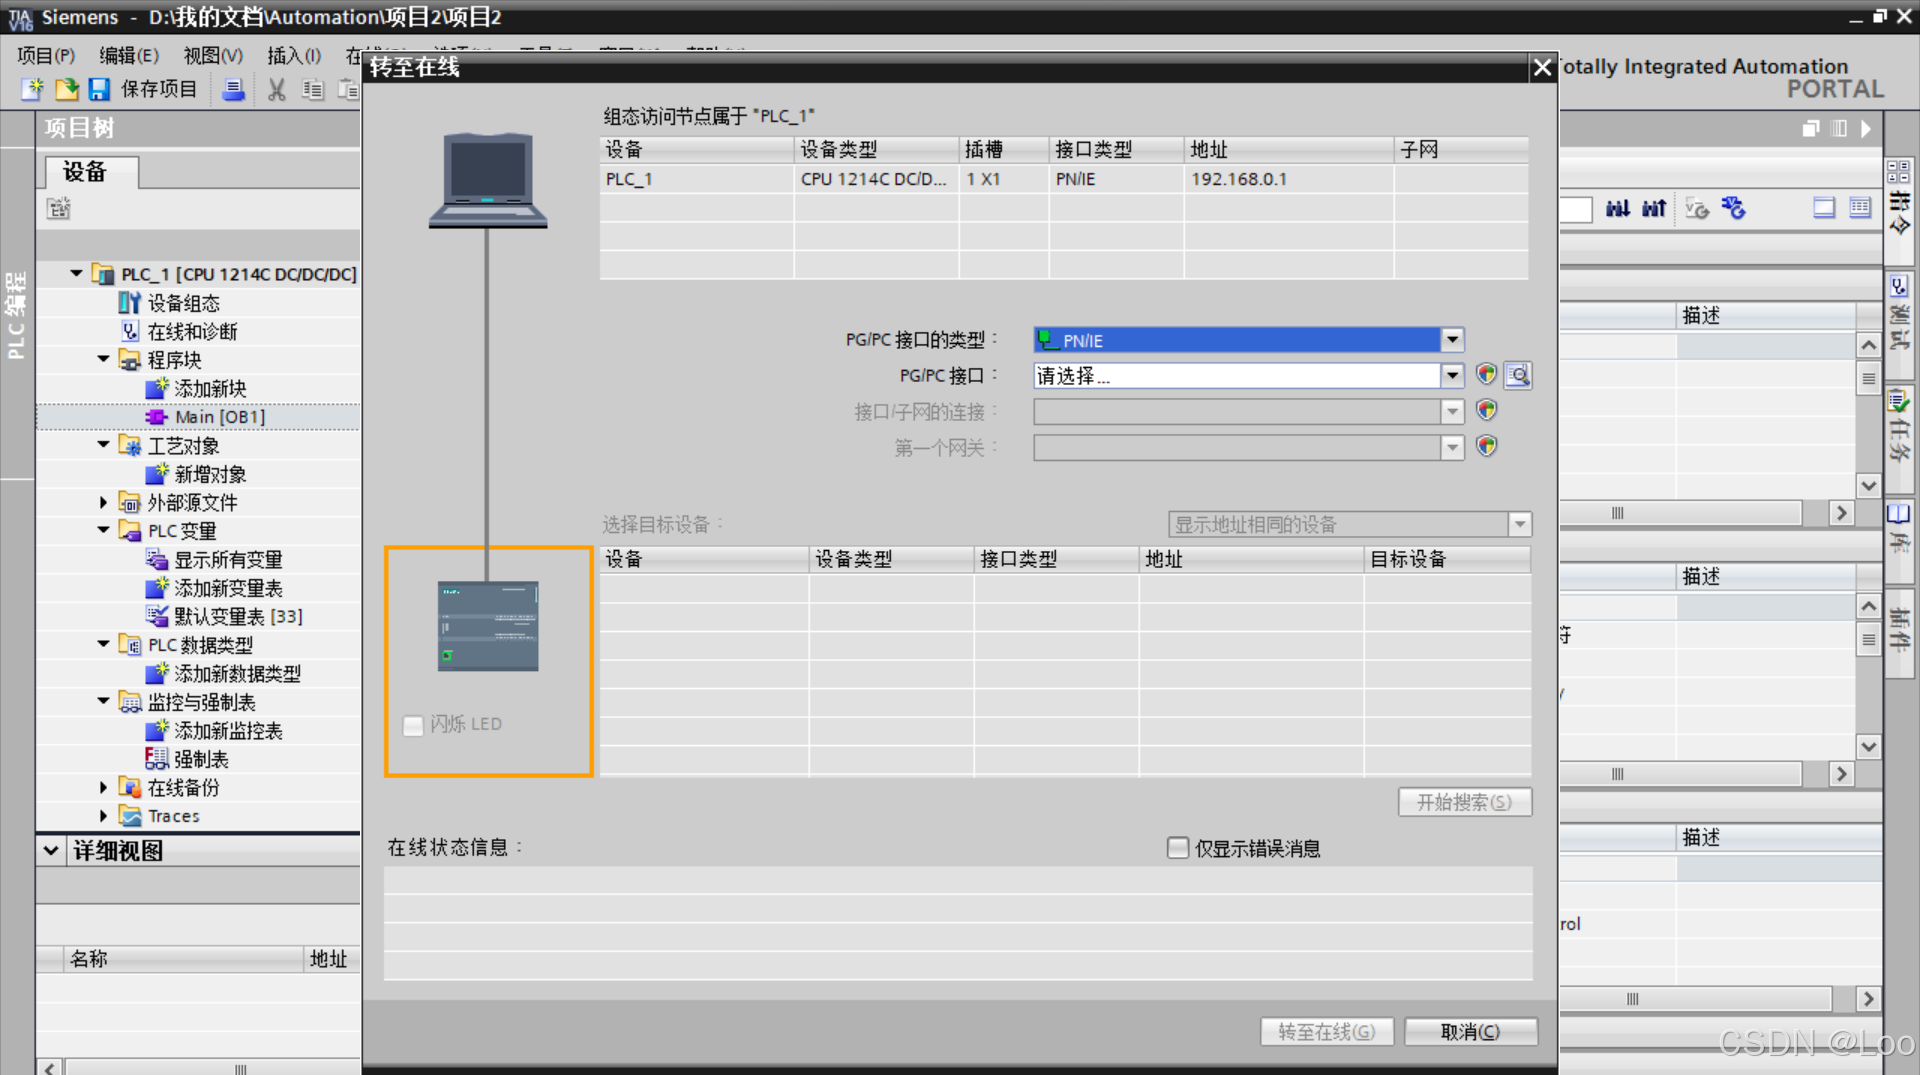Save project with the floppy disk icon
Image resolution: width=1920 pixels, height=1075 pixels.
point(99,89)
